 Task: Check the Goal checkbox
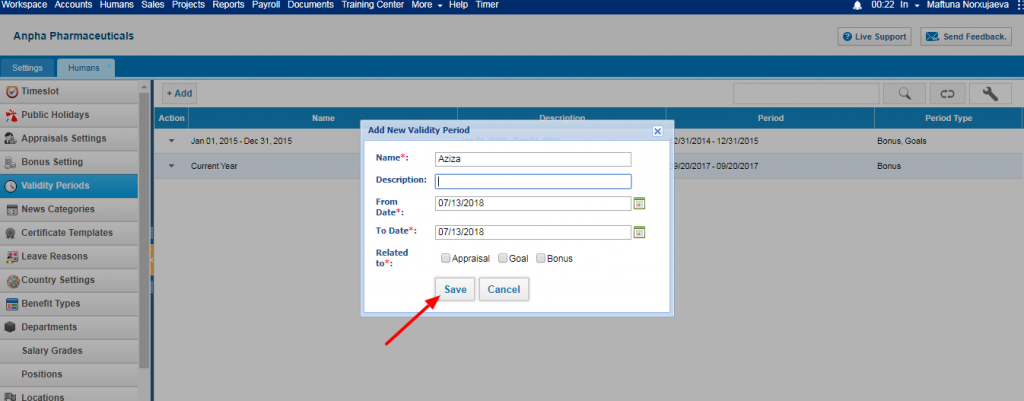pyautogui.click(x=502, y=258)
